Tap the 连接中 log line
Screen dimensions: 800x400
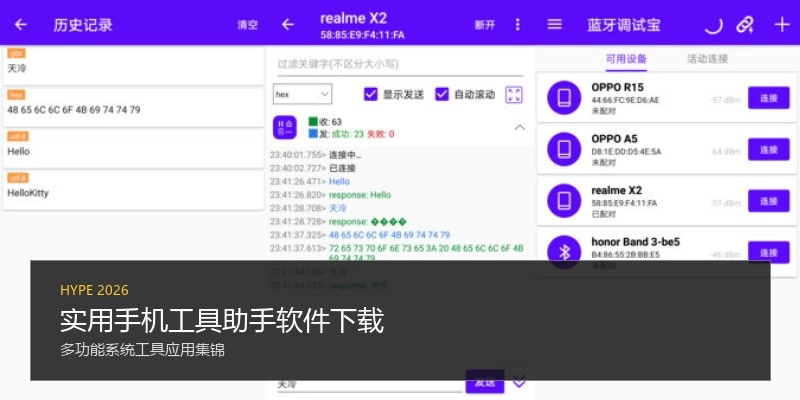pos(345,155)
